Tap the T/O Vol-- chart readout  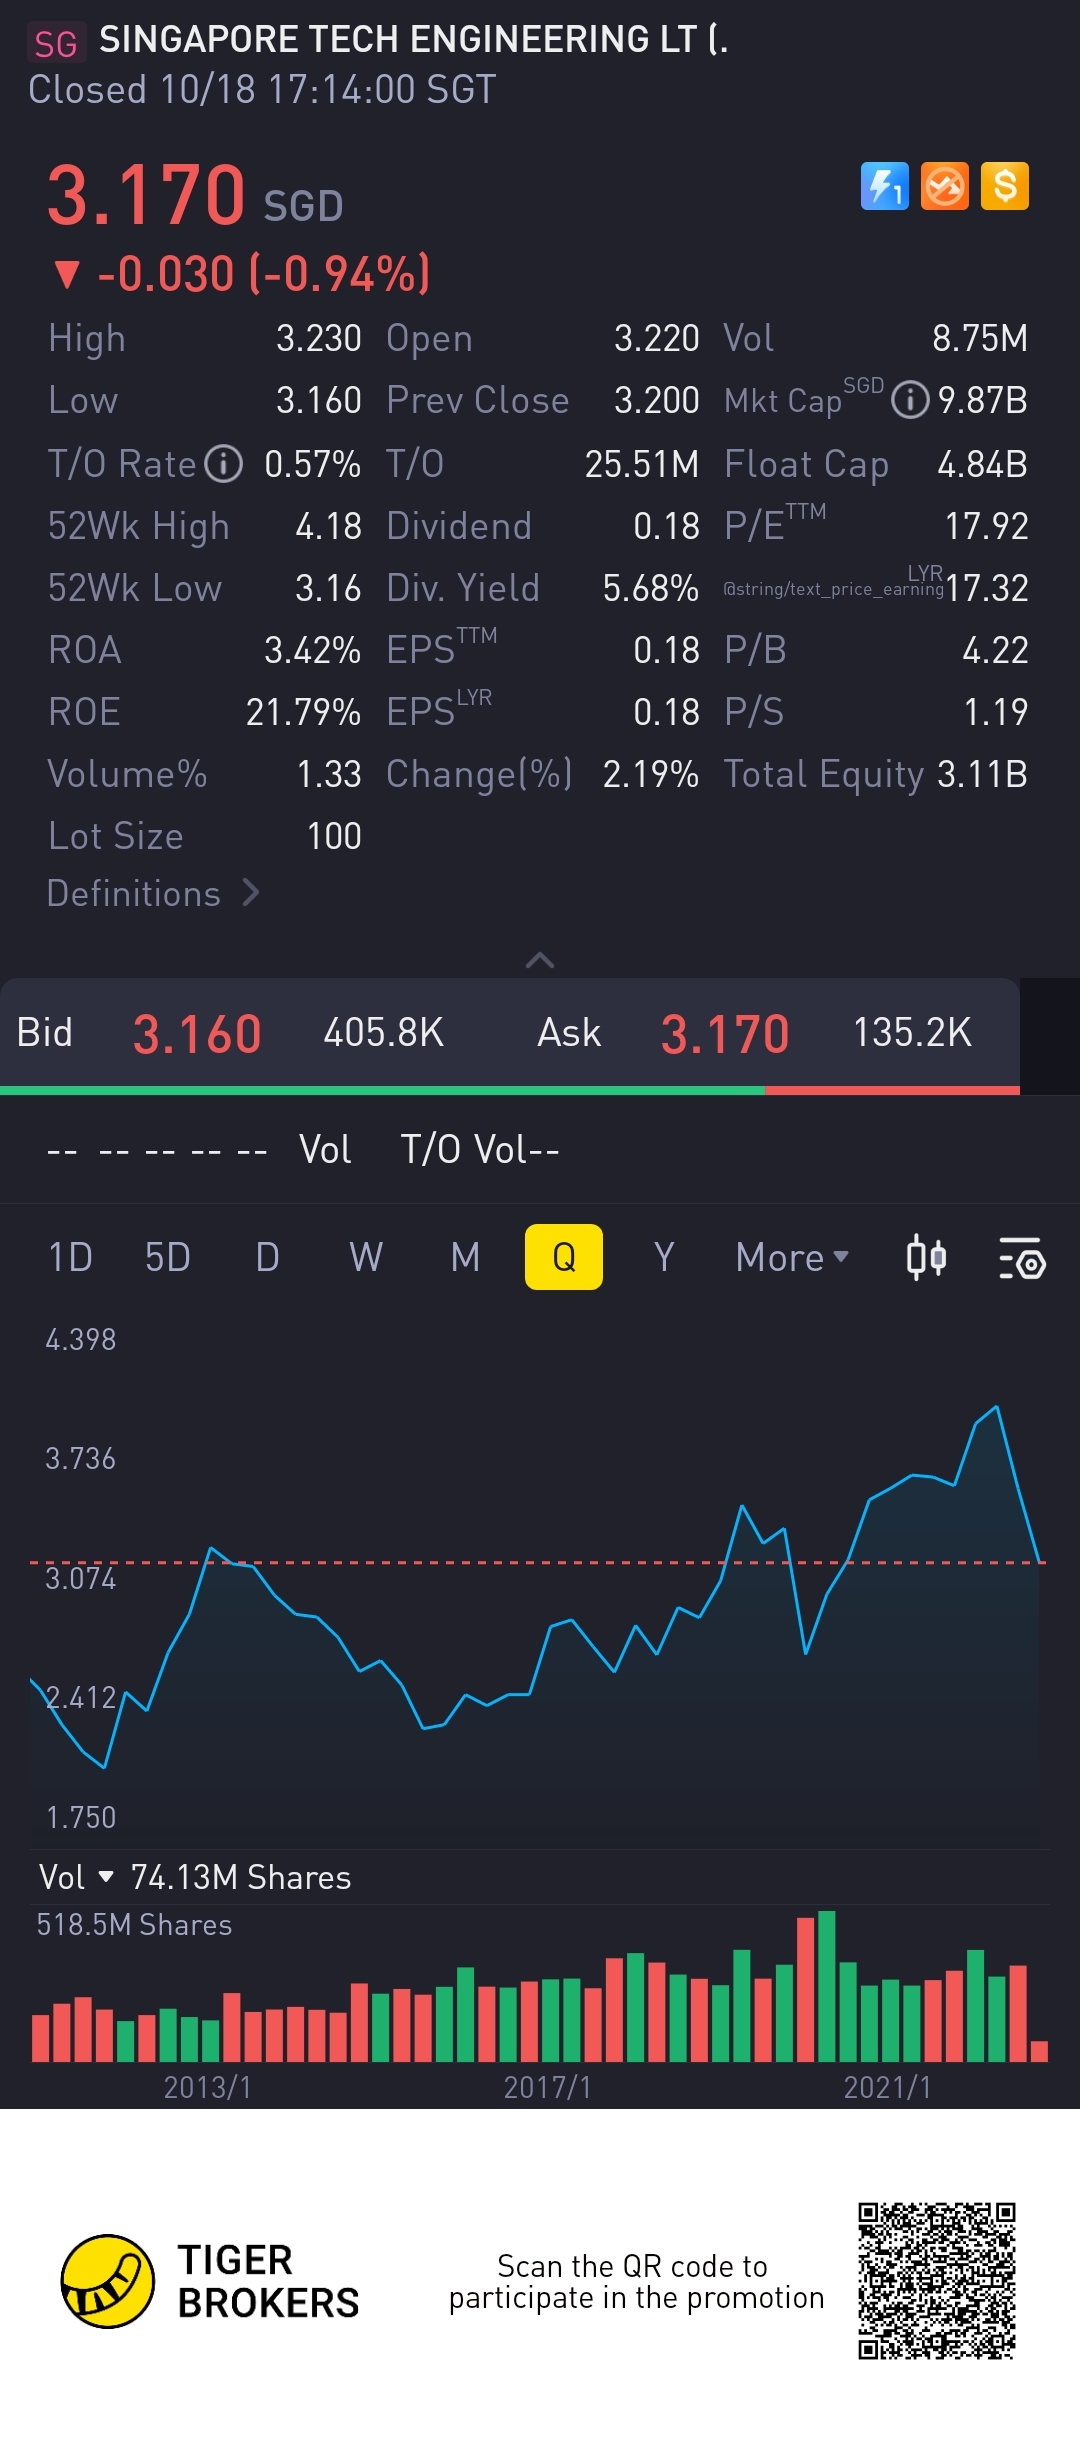[480, 1150]
